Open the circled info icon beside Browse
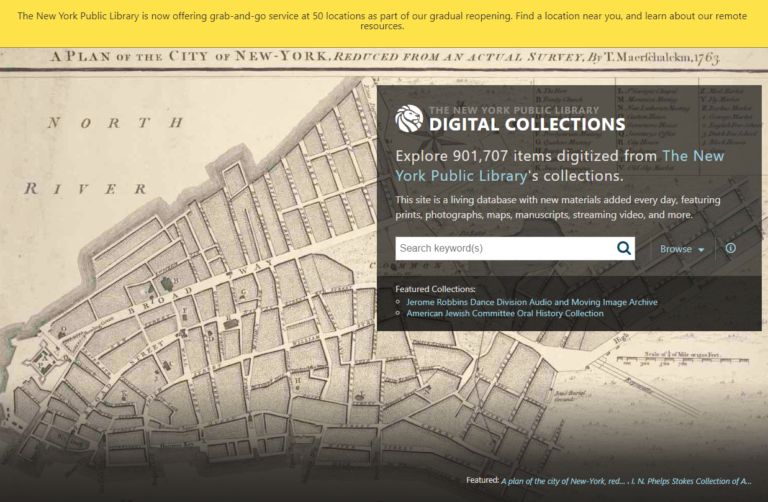The width and height of the screenshot is (768, 502). point(730,248)
